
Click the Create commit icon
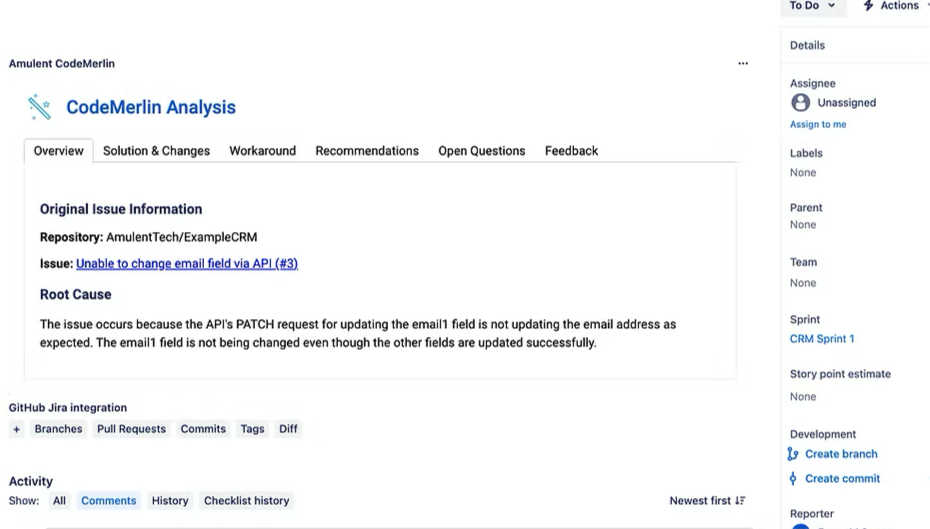point(793,479)
